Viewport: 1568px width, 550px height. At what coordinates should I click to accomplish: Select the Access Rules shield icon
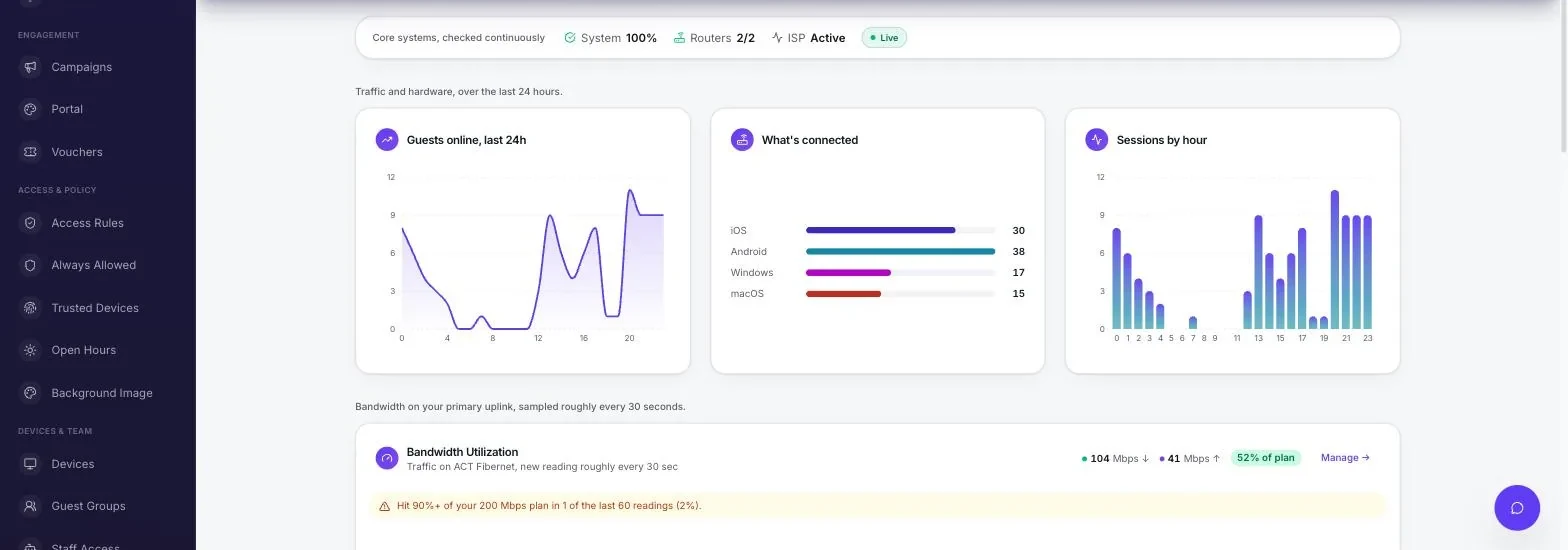click(30, 223)
